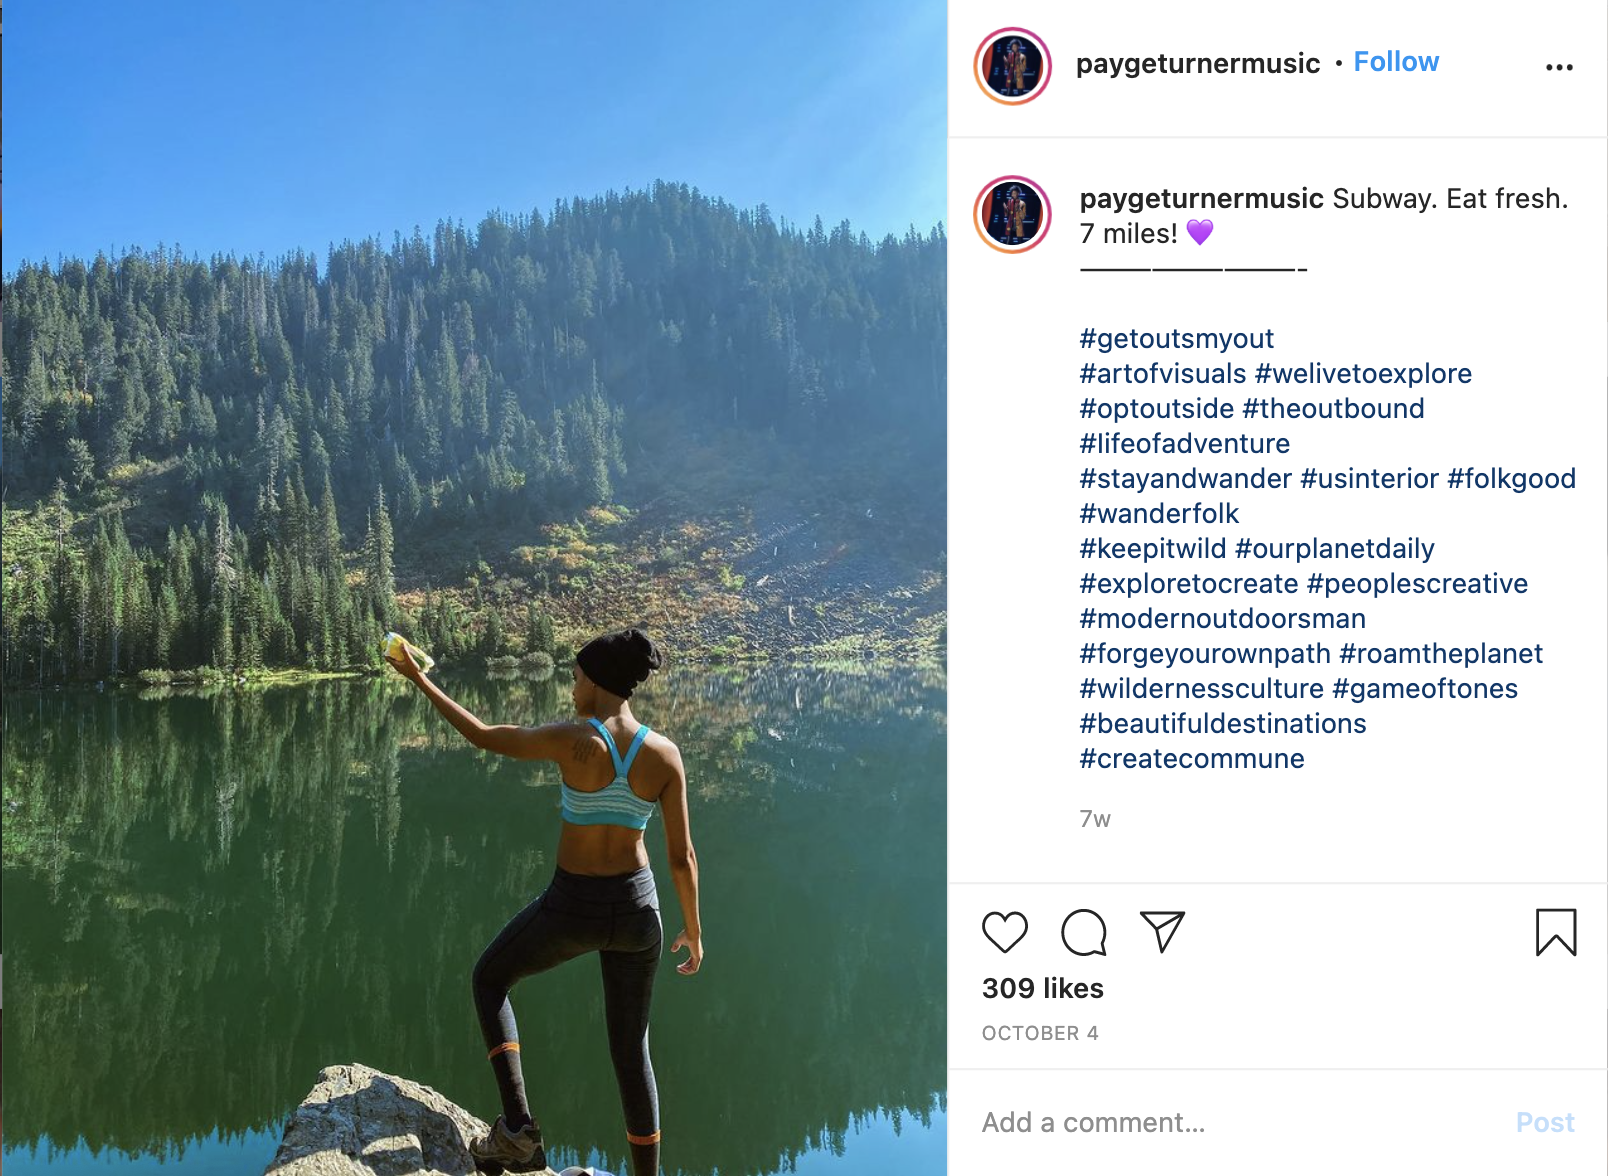The height and width of the screenshot is (1176, 1608).
Task: Open the #modernoutdoorsman hashtag
Action: [1222, 619]
